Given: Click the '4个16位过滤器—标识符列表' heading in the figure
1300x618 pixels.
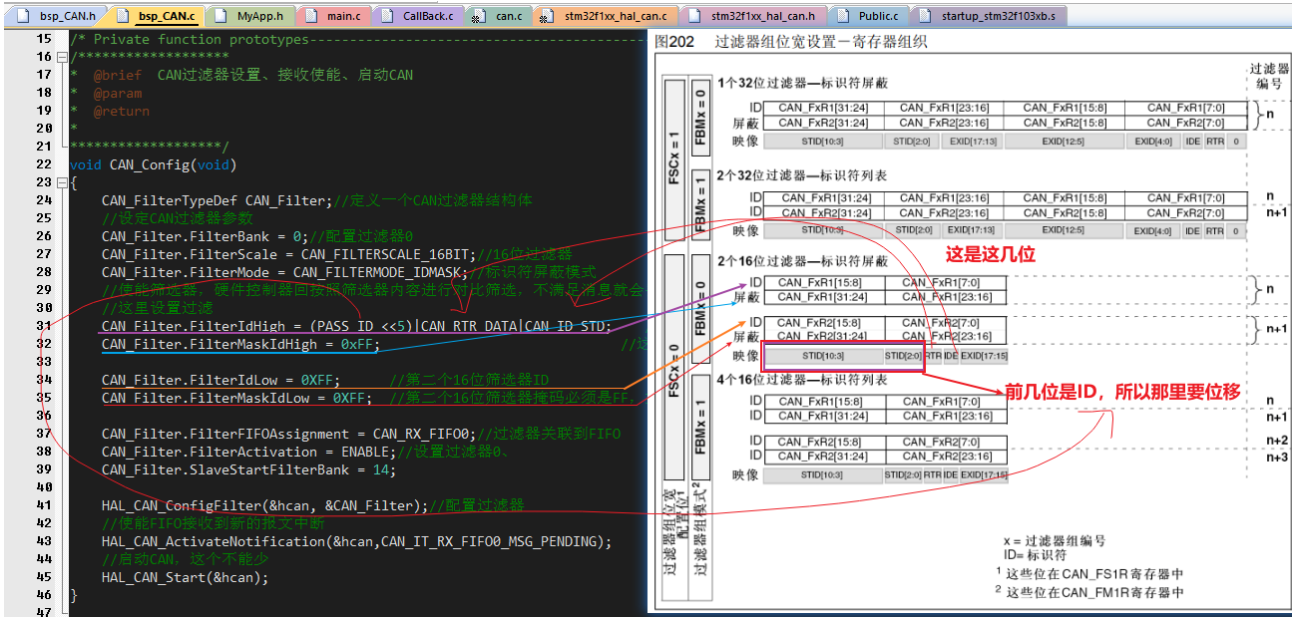Looking at the screenshot, I should coord(802,380).
